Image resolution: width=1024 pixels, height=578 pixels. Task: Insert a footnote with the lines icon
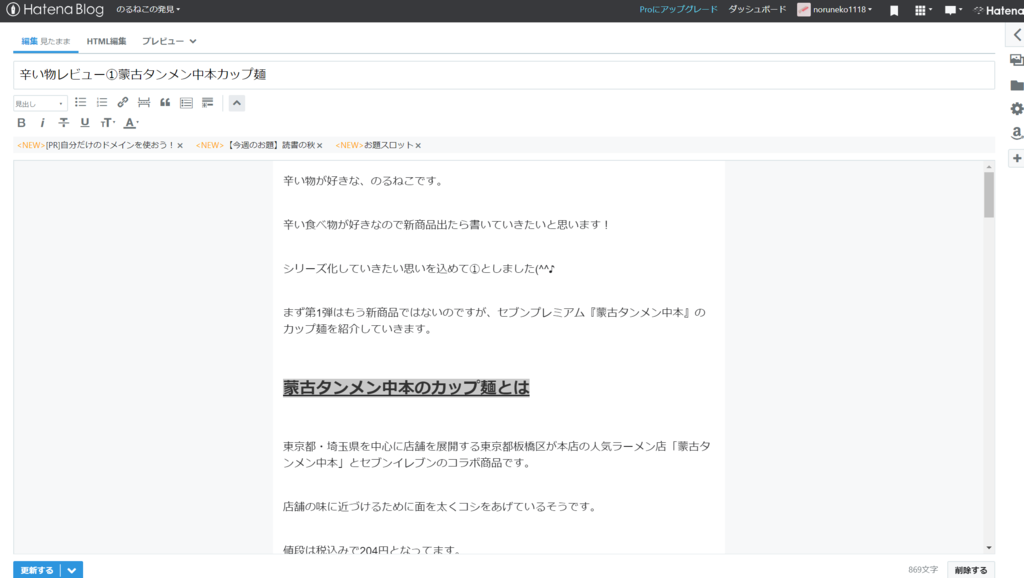[x=208, y=103]
